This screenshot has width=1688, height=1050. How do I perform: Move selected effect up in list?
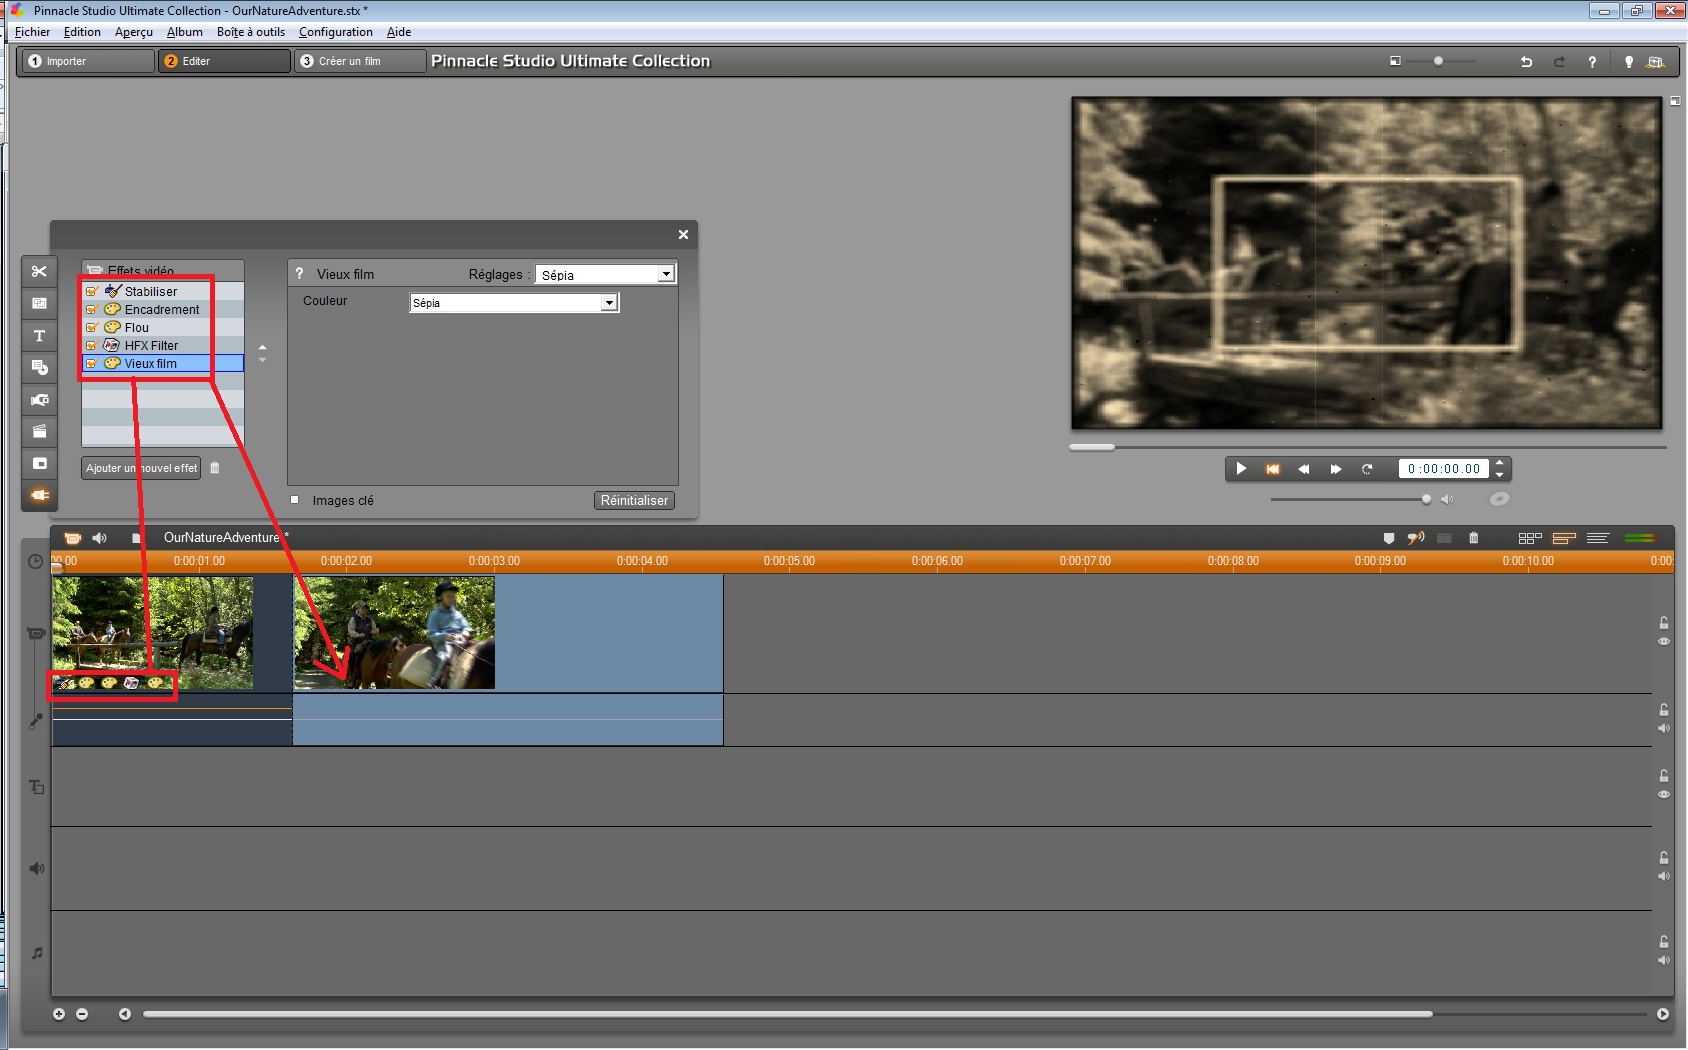pyautogui.click(x=262, y=347)
